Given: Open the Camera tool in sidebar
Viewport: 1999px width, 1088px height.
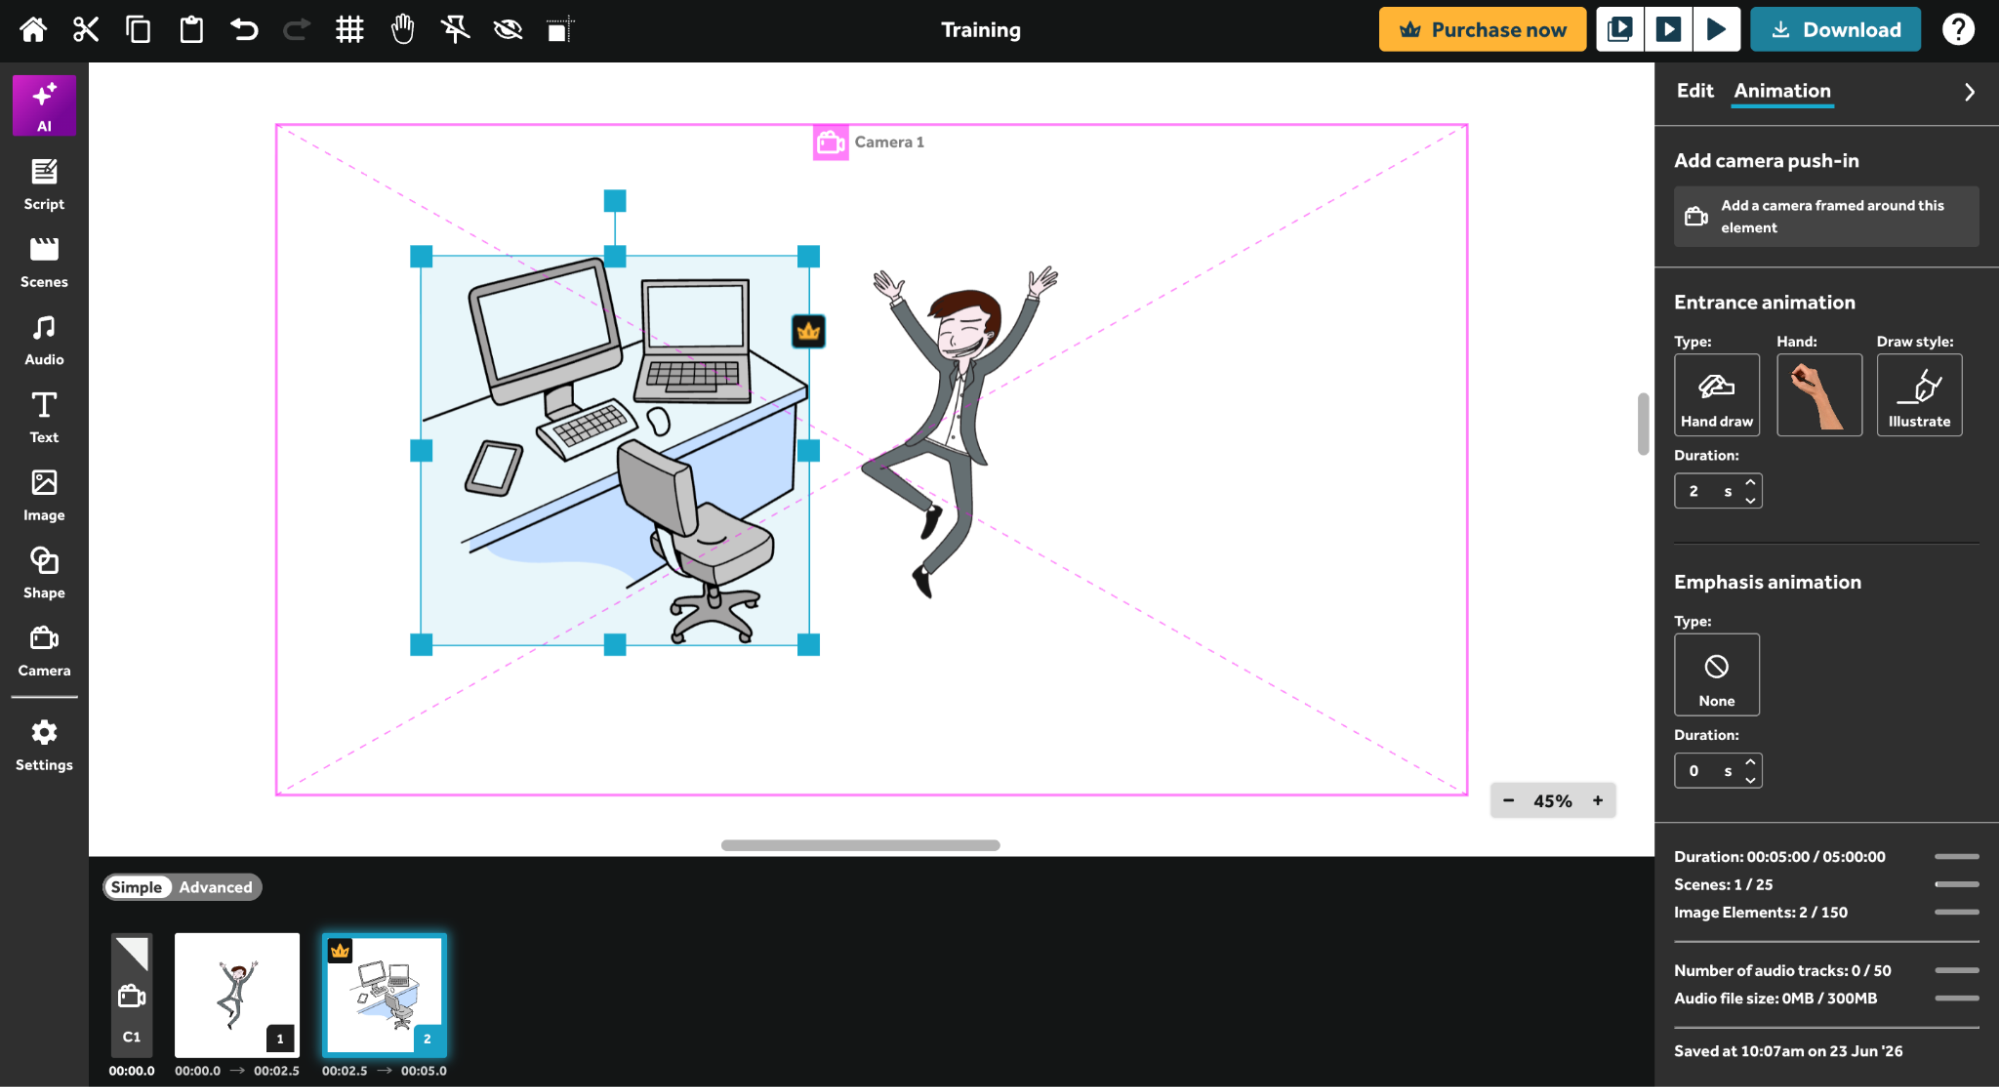Looking at the screenshot, I should 44,652.
